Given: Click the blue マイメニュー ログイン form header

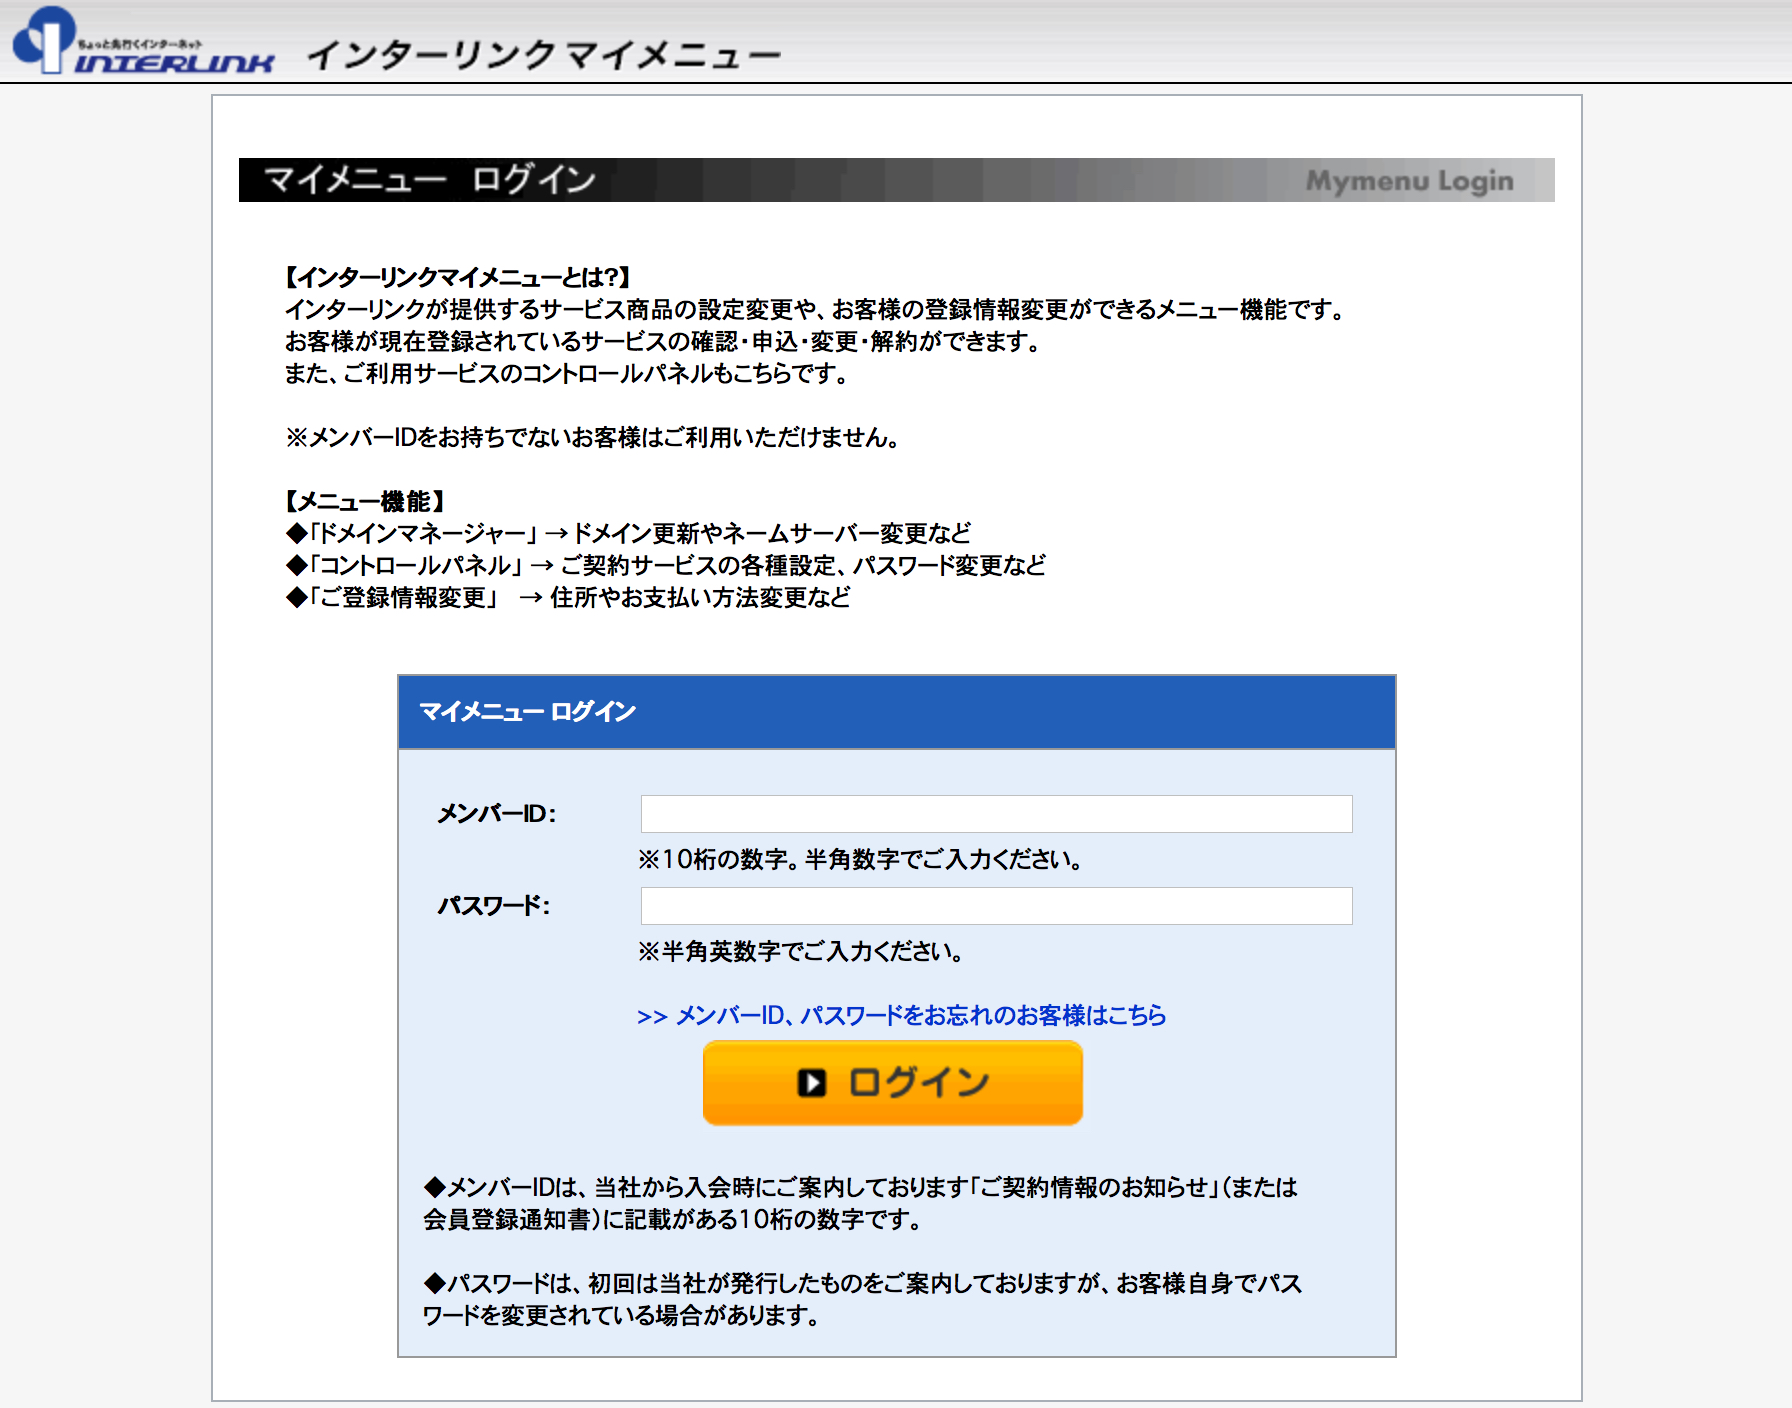Looking at the screenshot, I should [897, 712].
